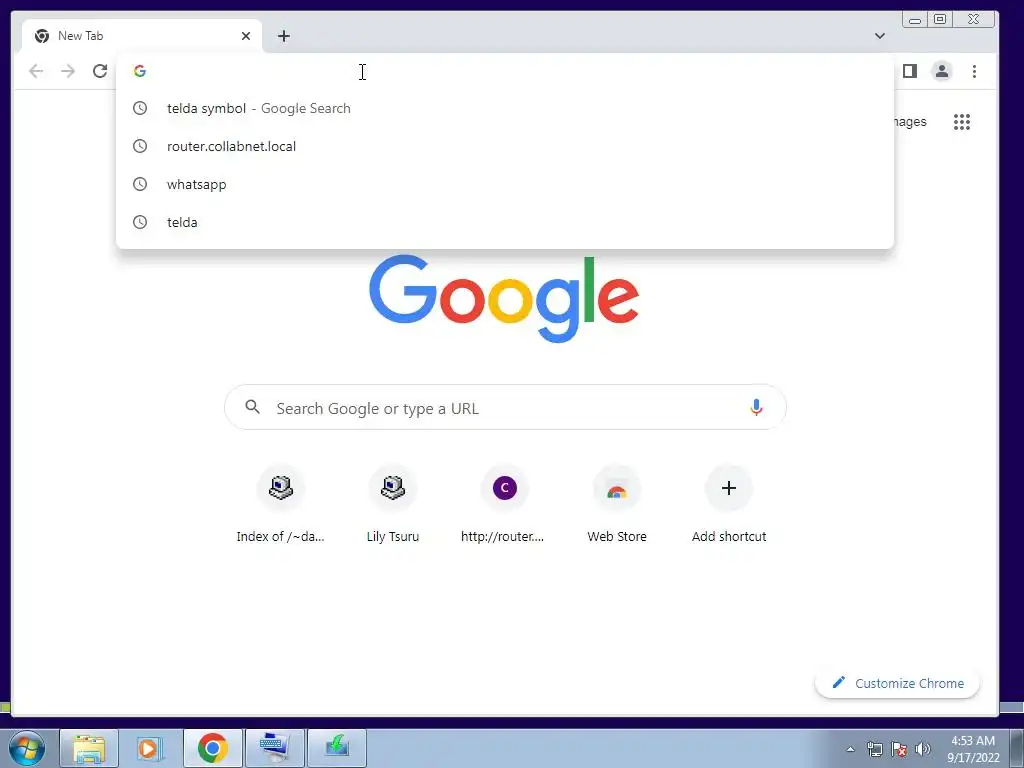Open the profile avatar icon
1024x768 pixels.
point(942,71)
